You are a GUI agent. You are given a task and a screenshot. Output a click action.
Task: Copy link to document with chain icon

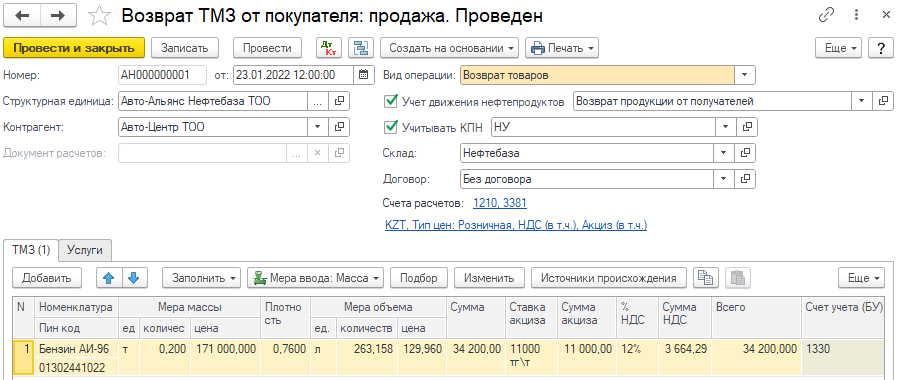pos(826,15)
